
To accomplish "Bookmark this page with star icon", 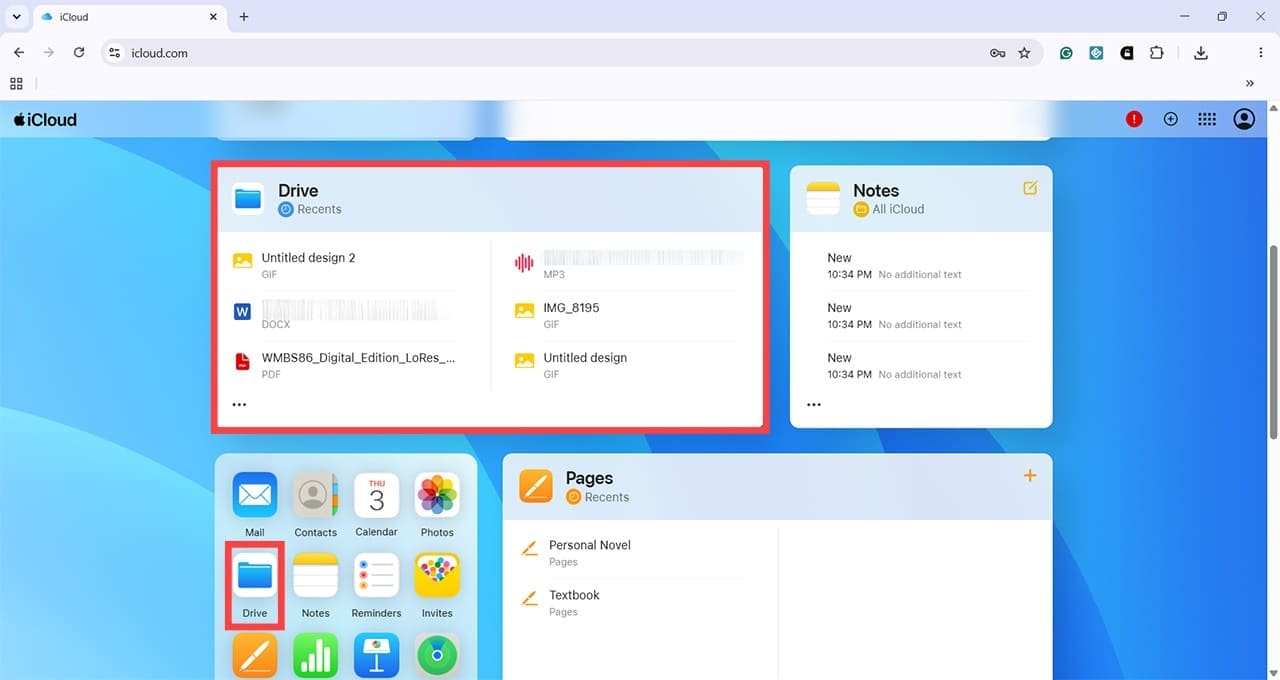I will coord(1024,53).
